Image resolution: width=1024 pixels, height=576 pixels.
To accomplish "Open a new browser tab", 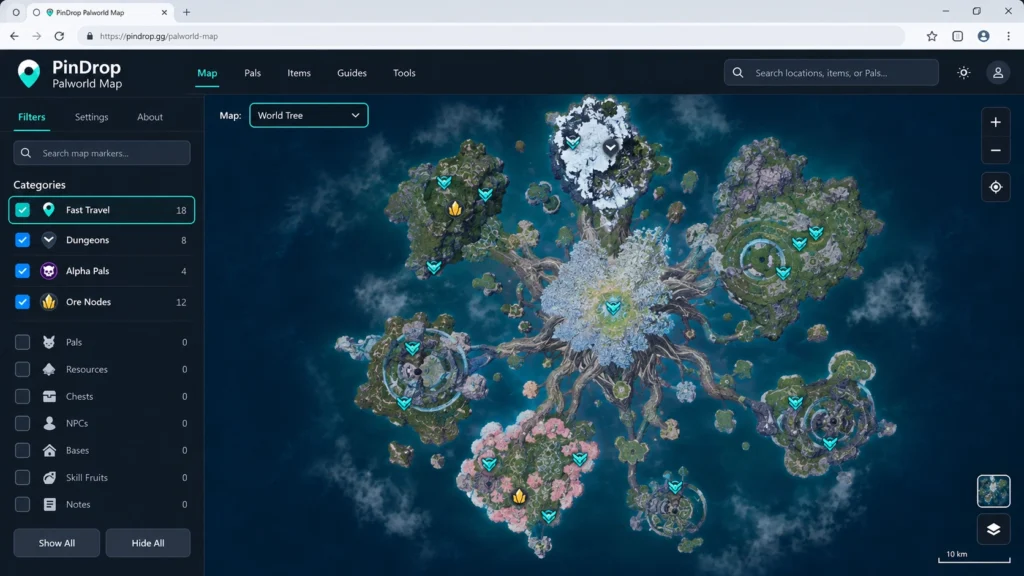I will (x=187, y=12).
